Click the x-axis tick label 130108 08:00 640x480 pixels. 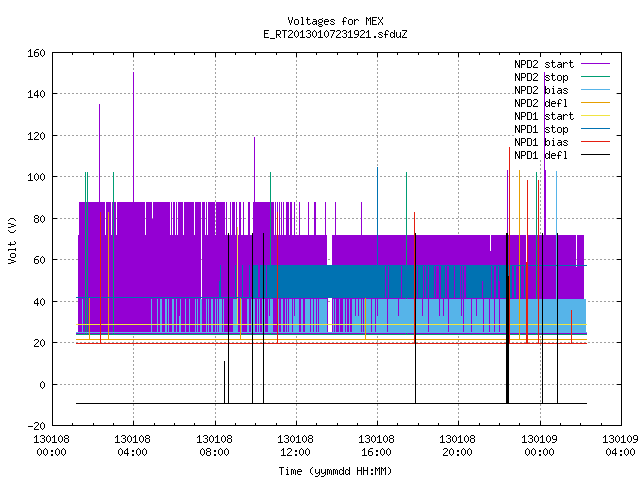[x=214, y=446]
